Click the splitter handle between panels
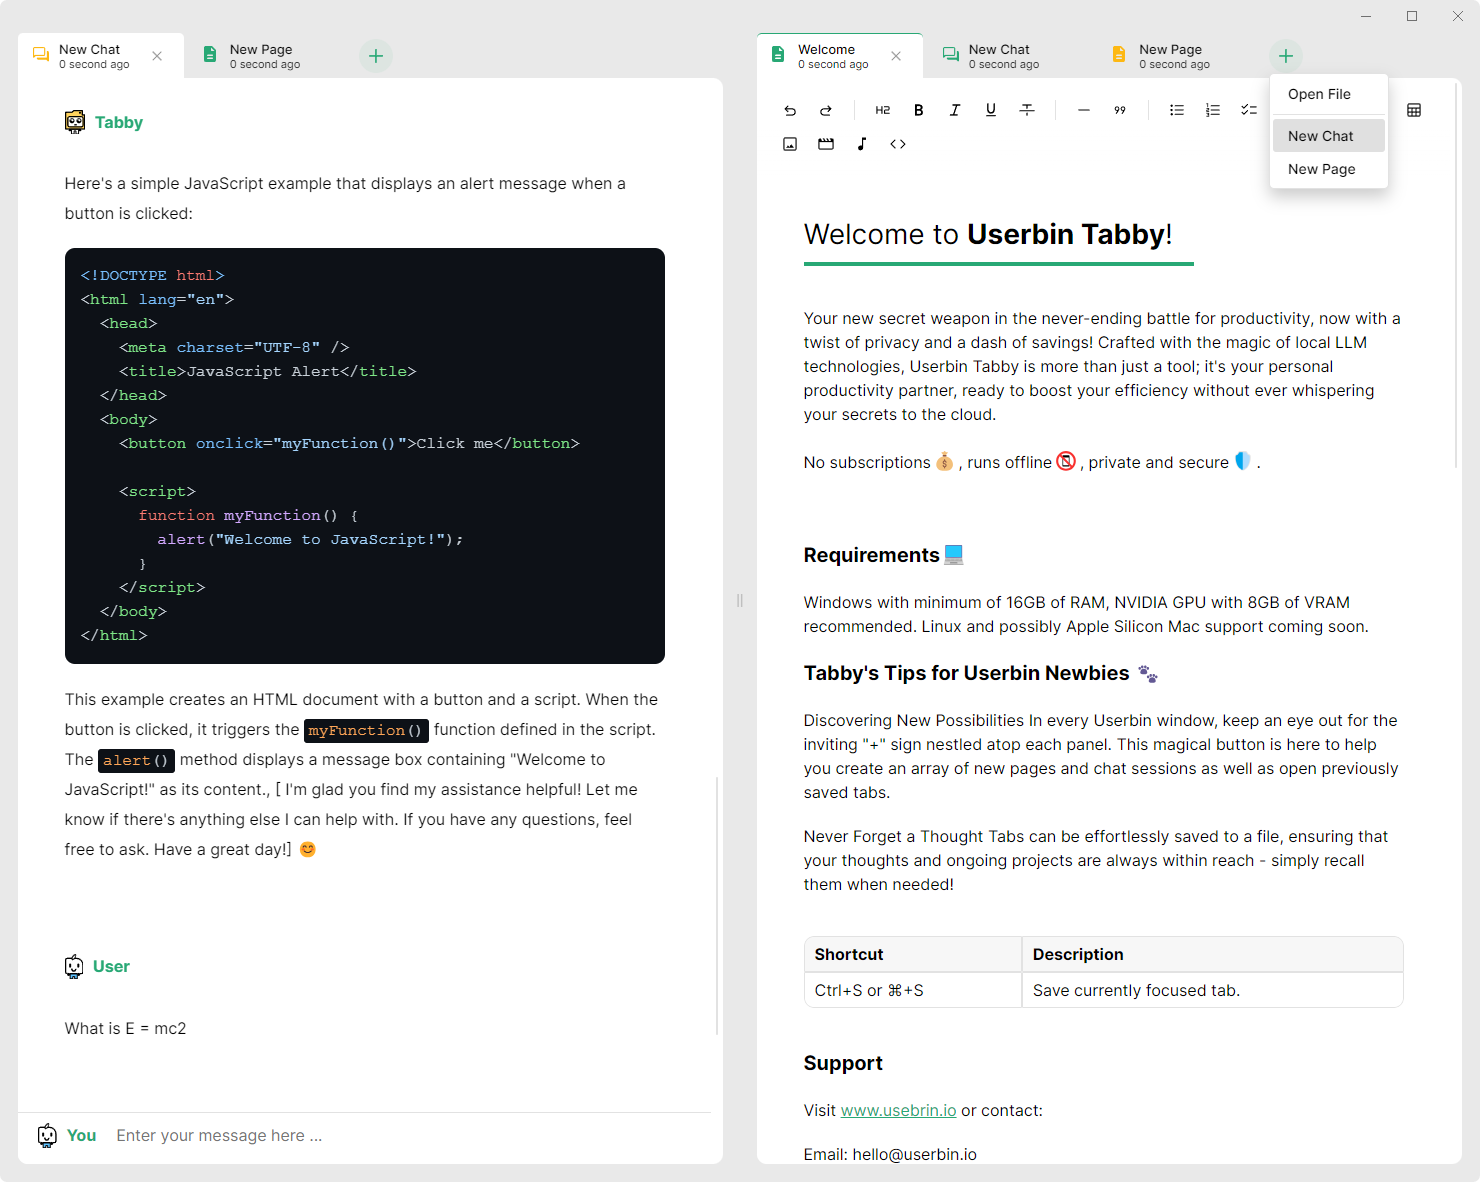The width and height of the screenshot is (1480, 1182). point(740,601)
